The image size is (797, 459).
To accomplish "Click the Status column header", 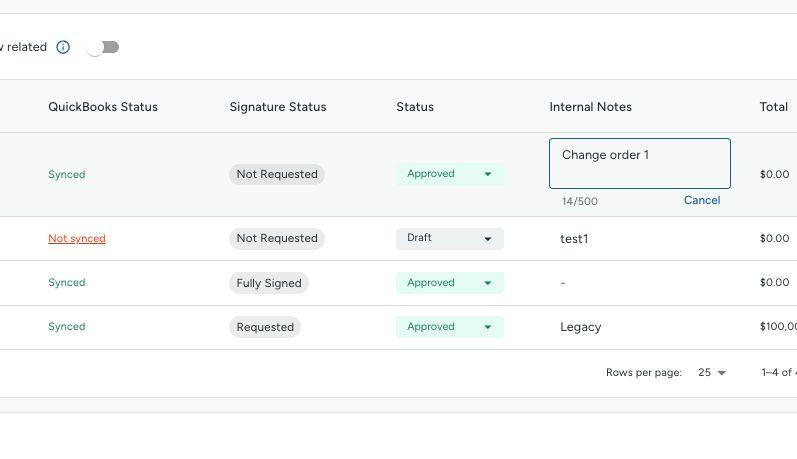I will coord(415,107).
